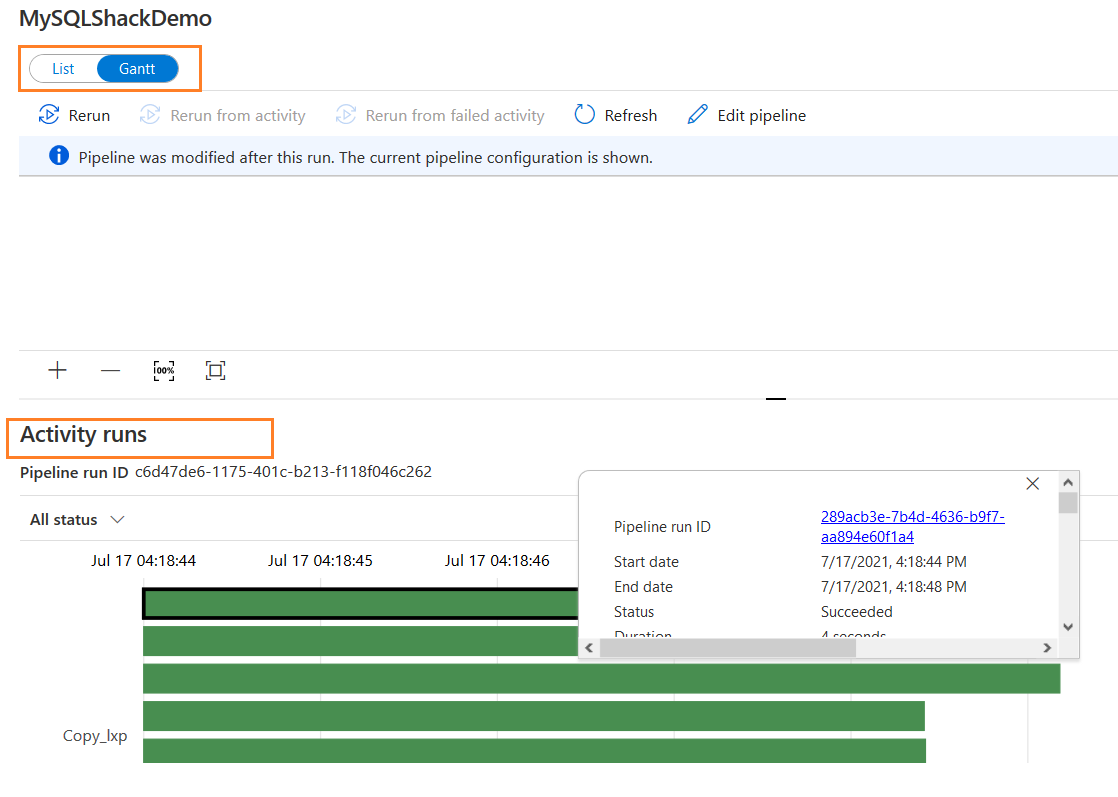Click Rerun from failed activity icon
The width and height of the screenshot is (1118, 797).
click(x=346, y=115)
